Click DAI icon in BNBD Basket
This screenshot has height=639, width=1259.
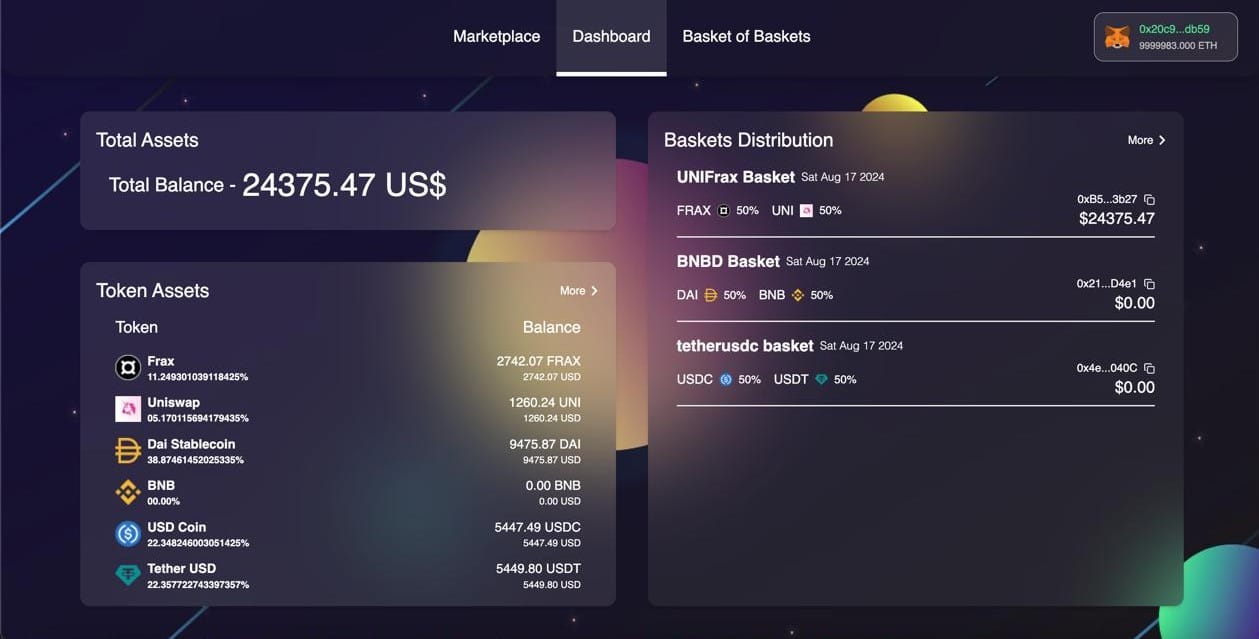pyautogui.click(x=711, y=295)
